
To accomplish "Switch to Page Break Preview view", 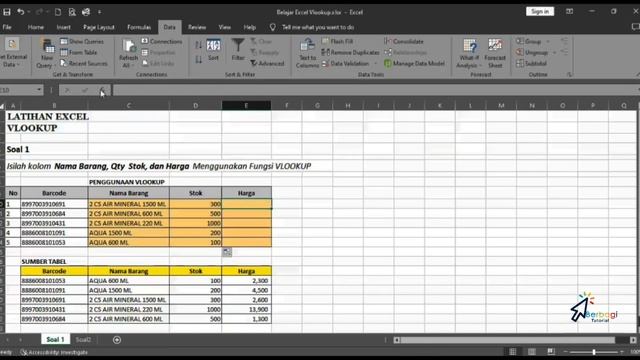I will click(551, 351).
